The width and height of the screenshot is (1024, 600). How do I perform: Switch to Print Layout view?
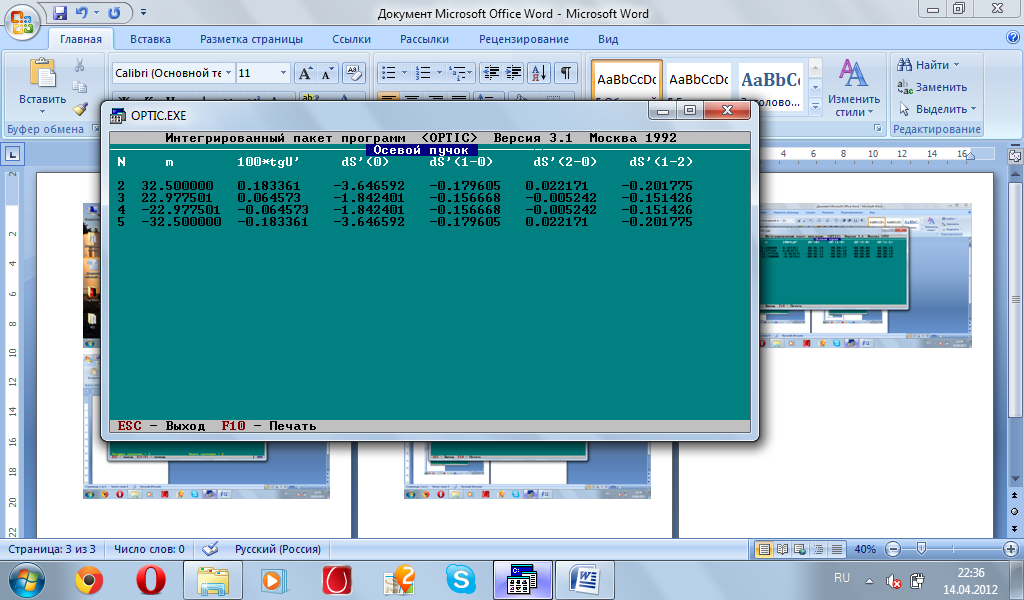(x=763, y=549)
